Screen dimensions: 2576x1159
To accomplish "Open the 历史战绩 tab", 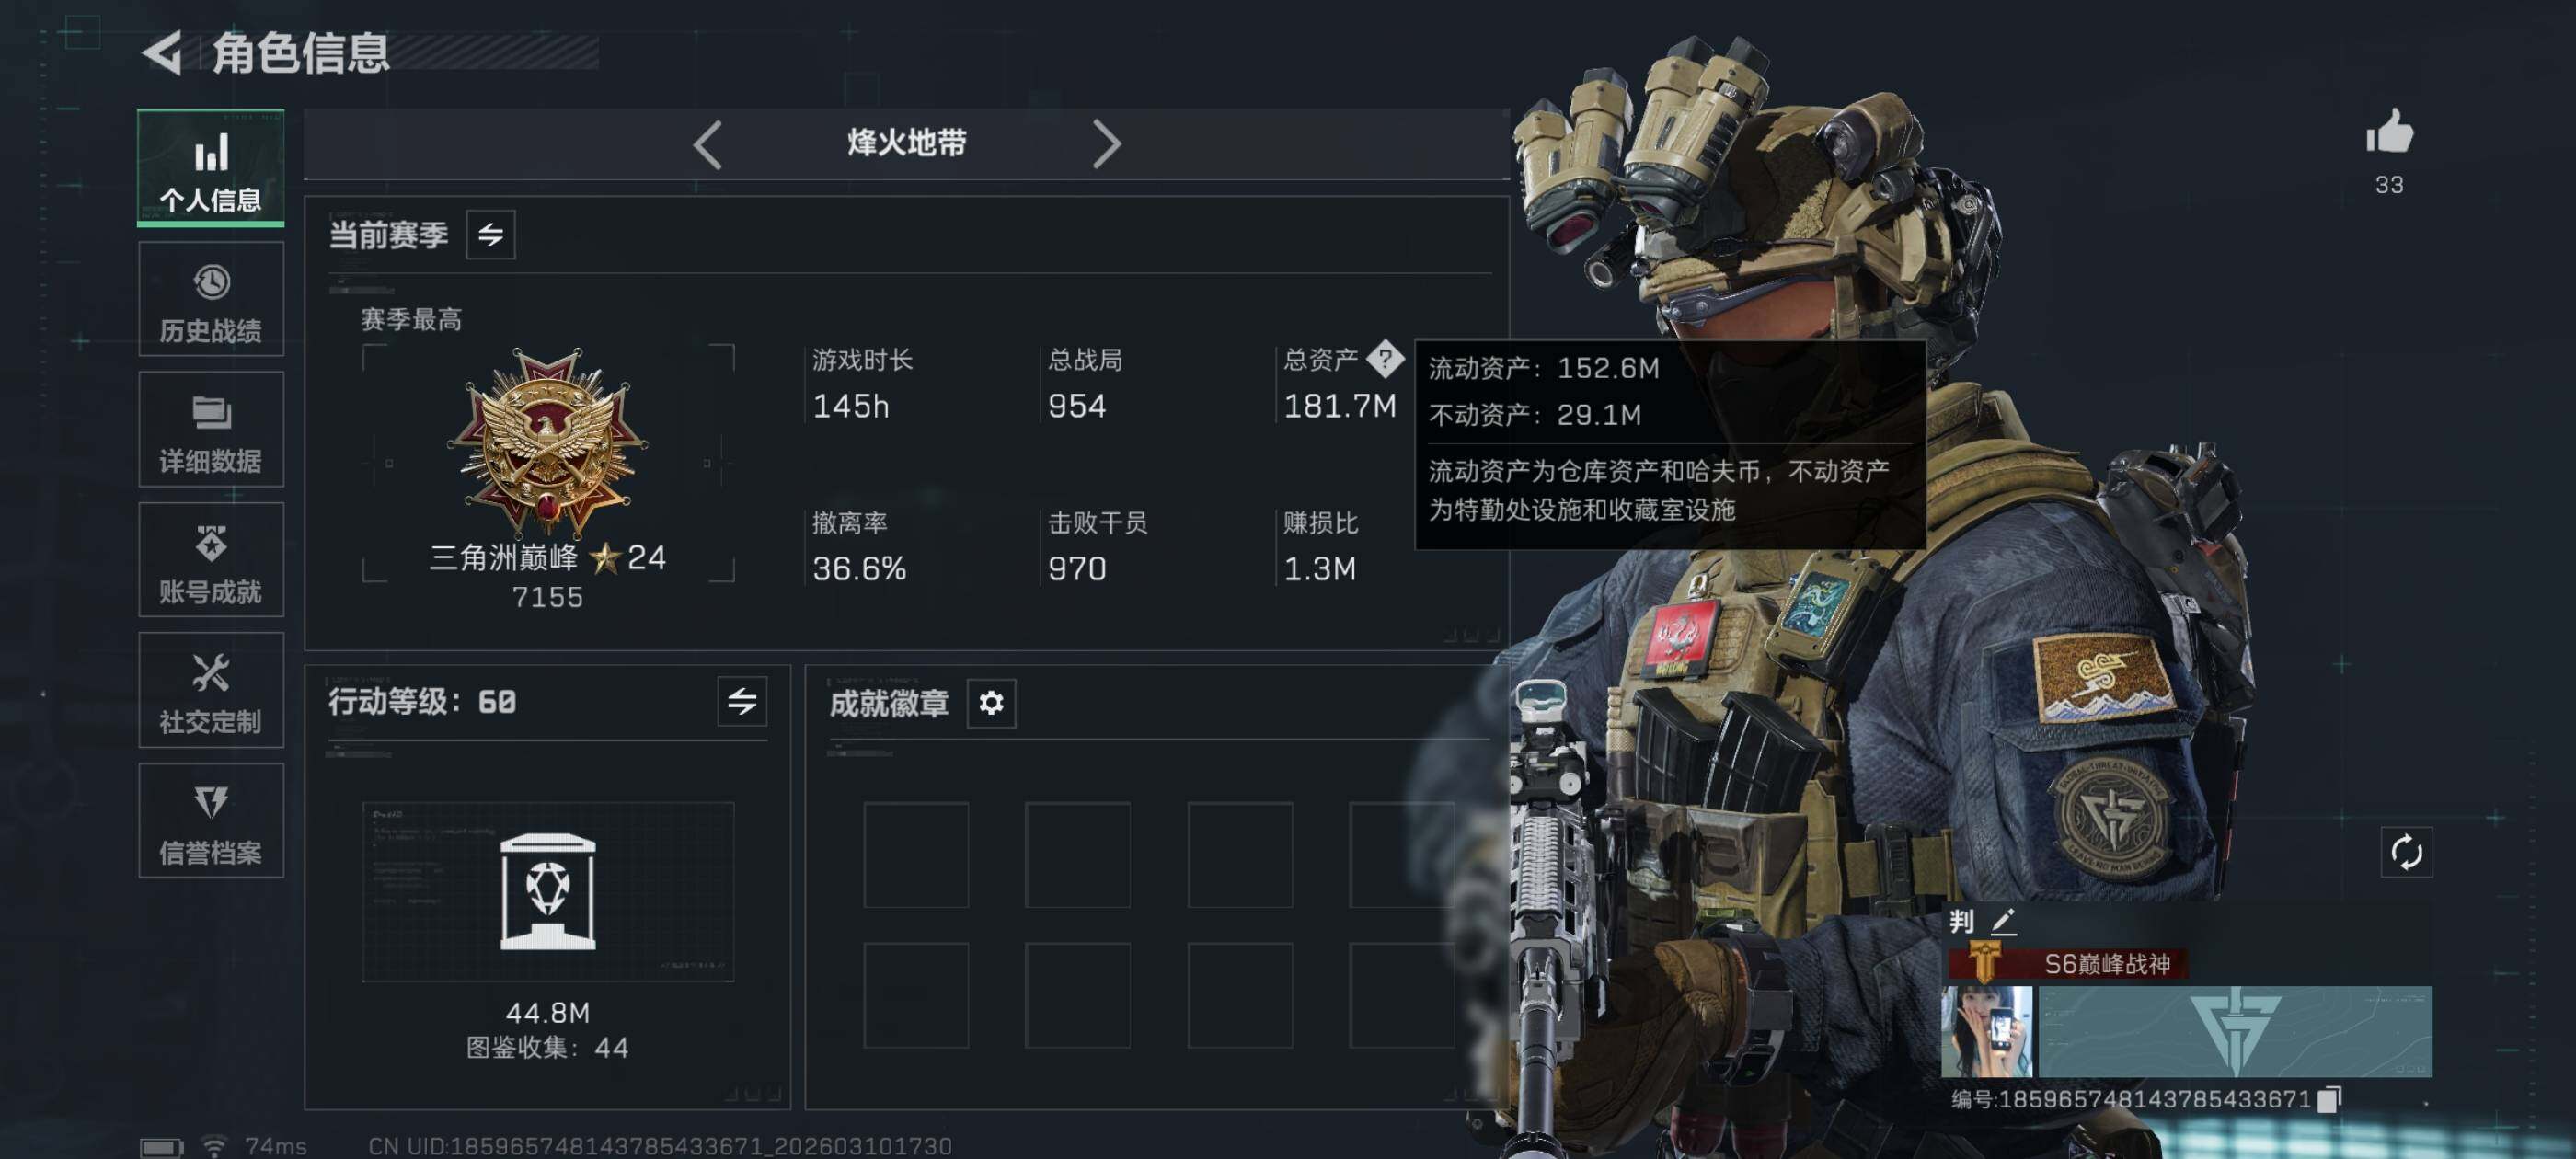I will (x=210, y=299).
